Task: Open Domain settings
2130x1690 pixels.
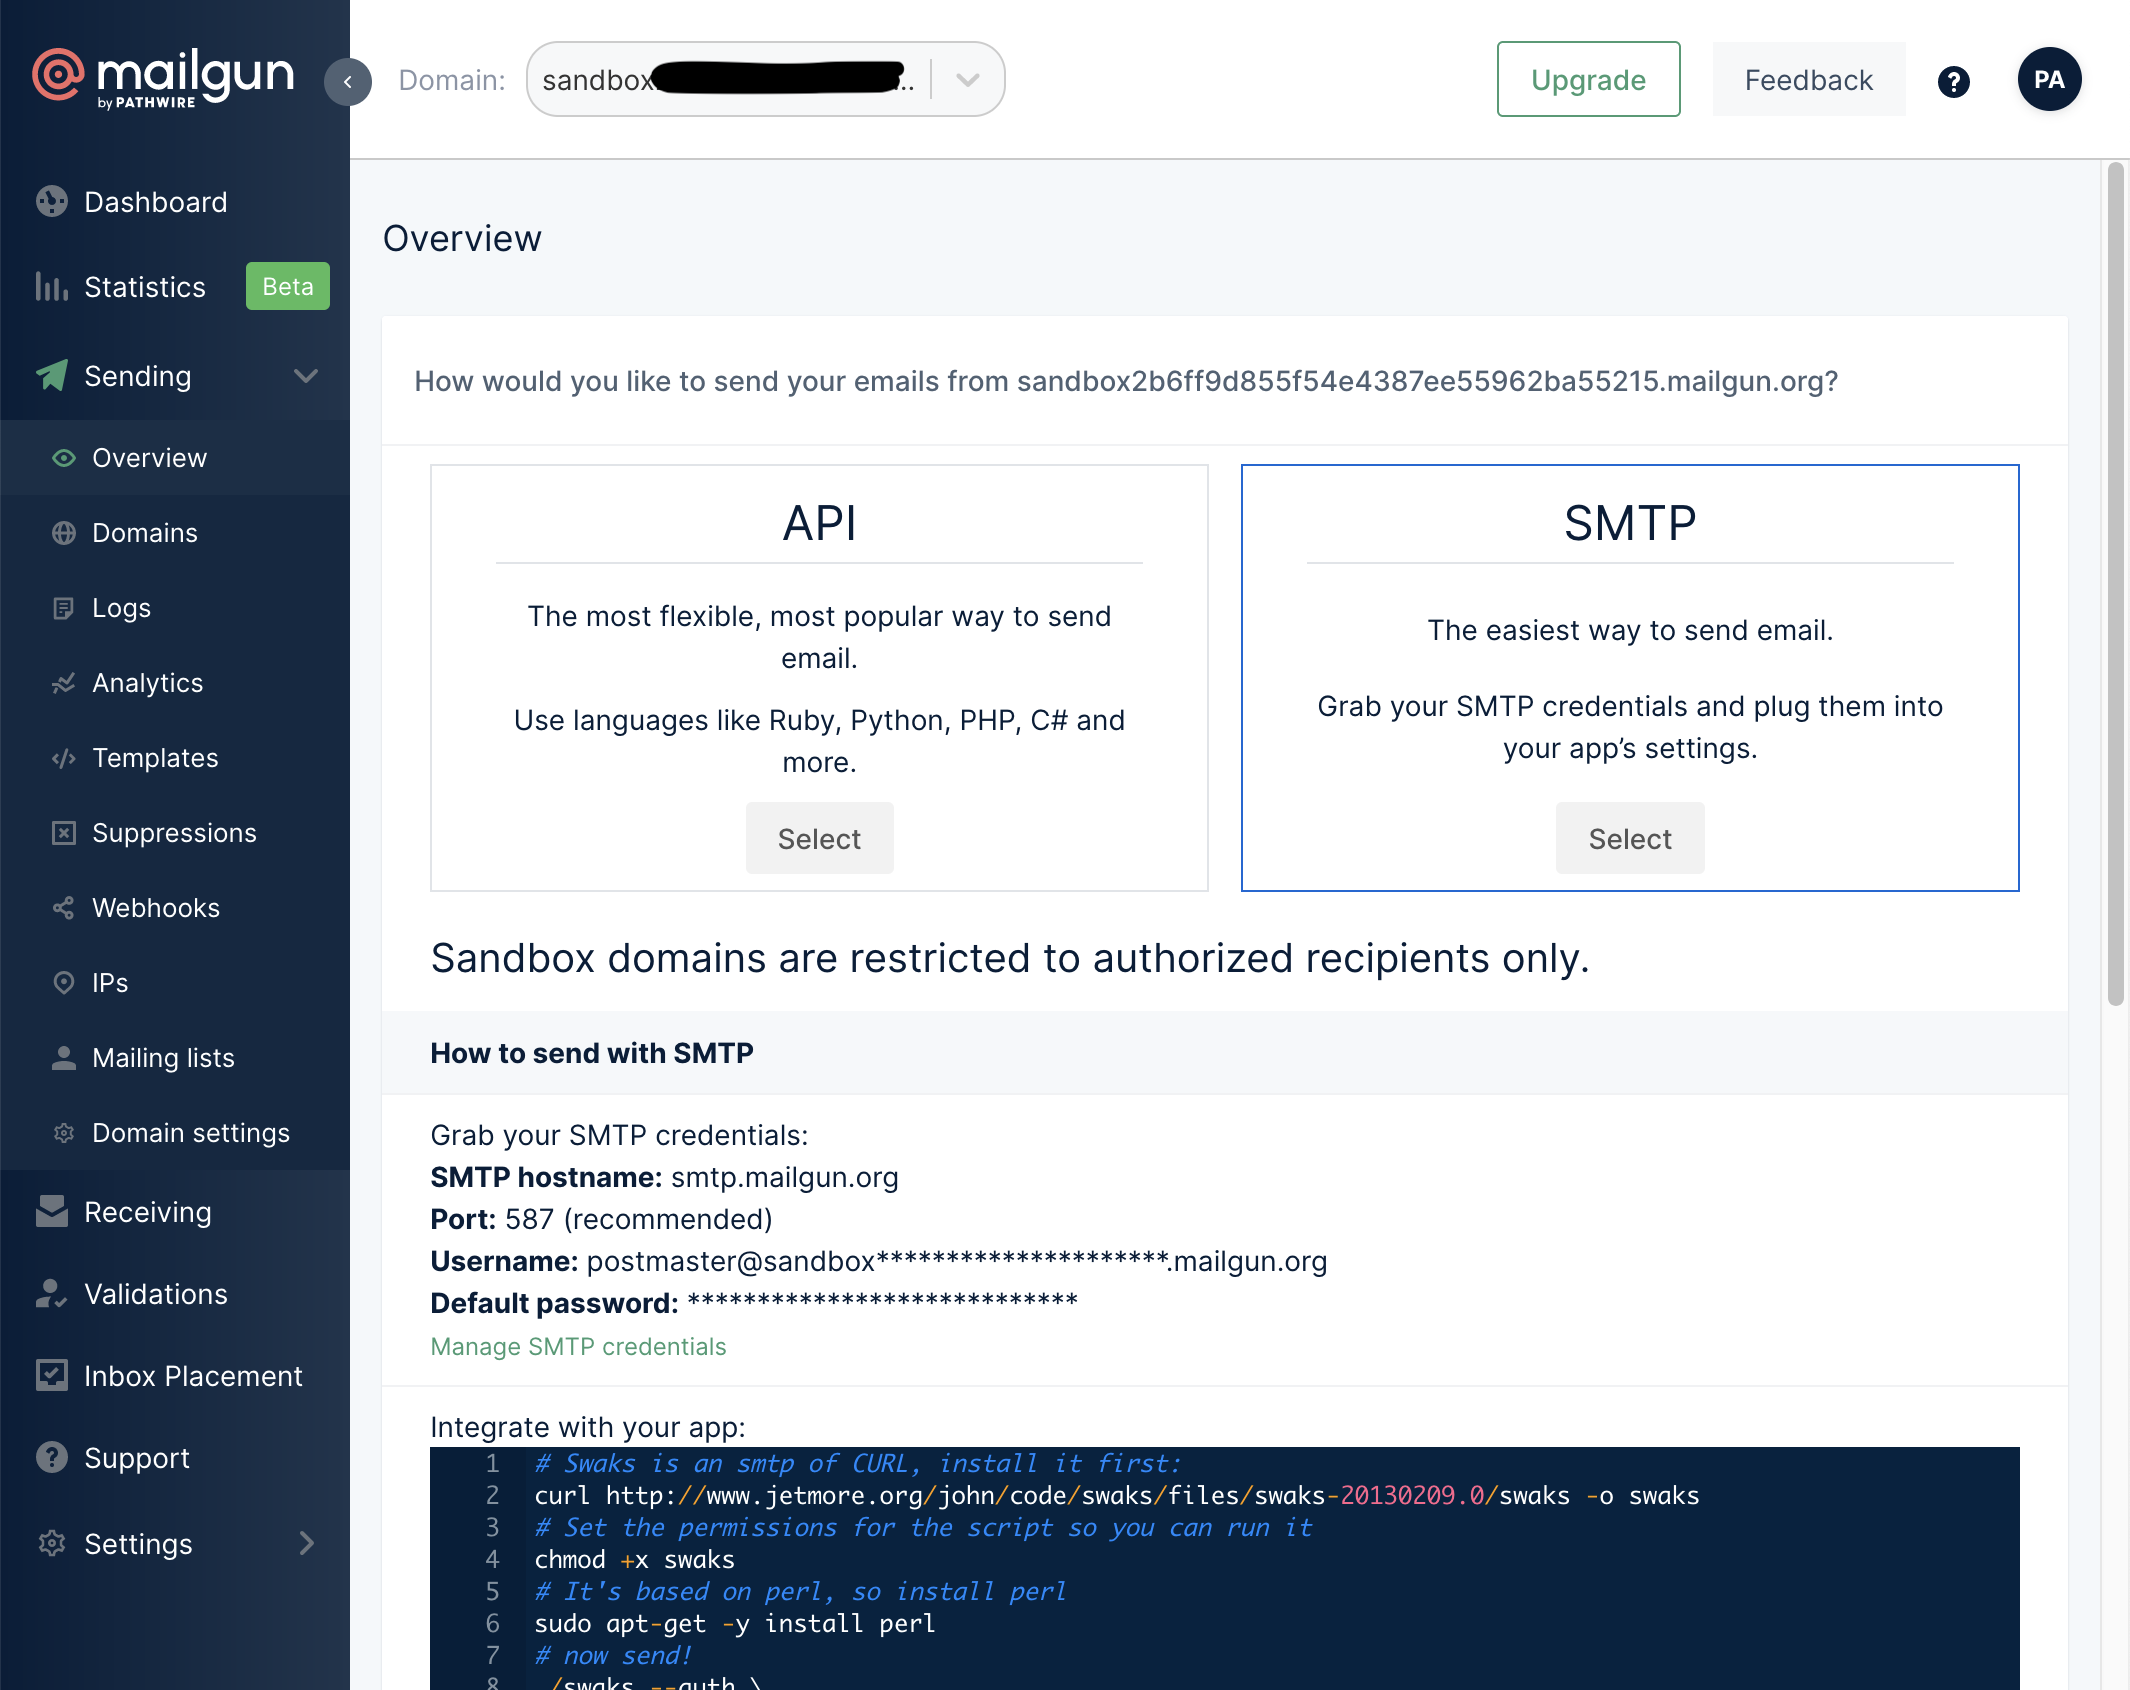Action: click(x=190, y=1132)
